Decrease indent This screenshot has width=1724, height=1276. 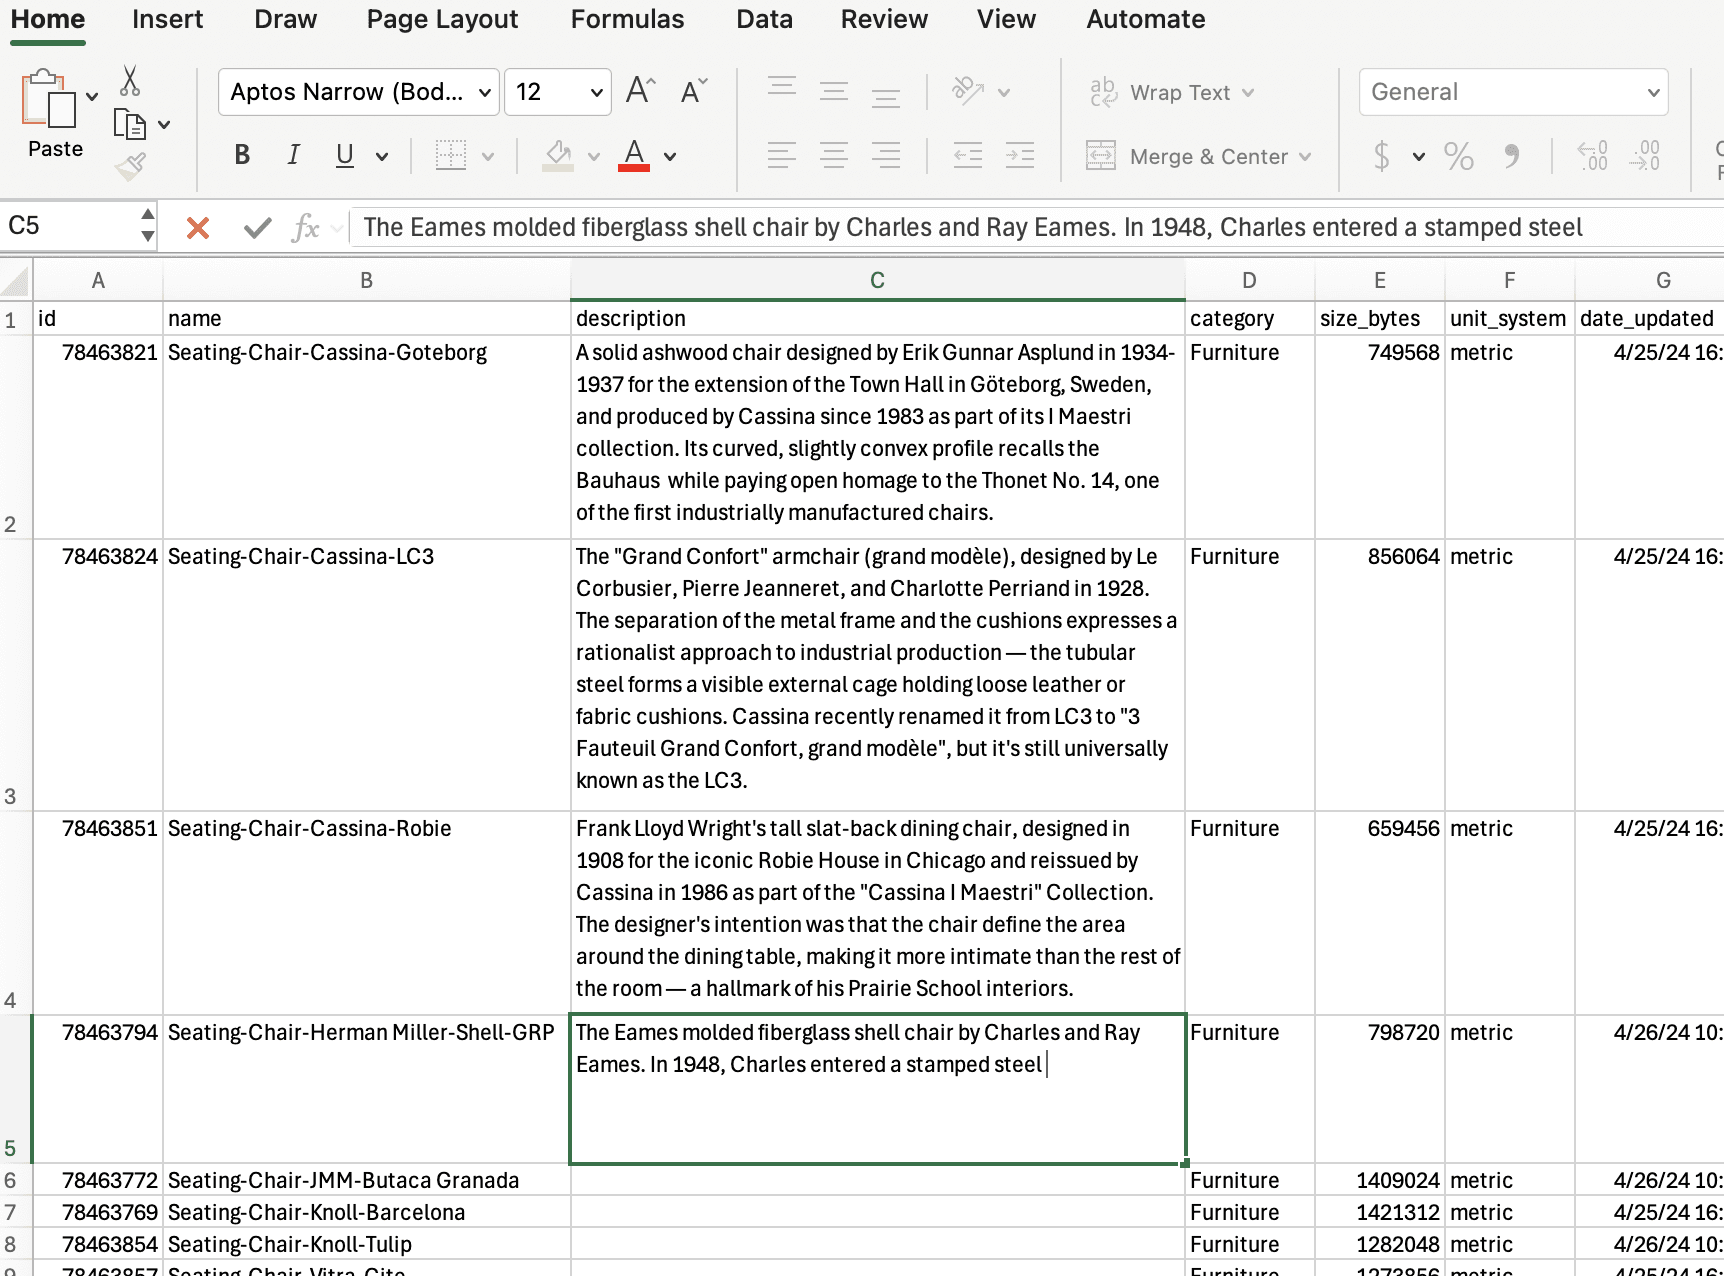968,155
